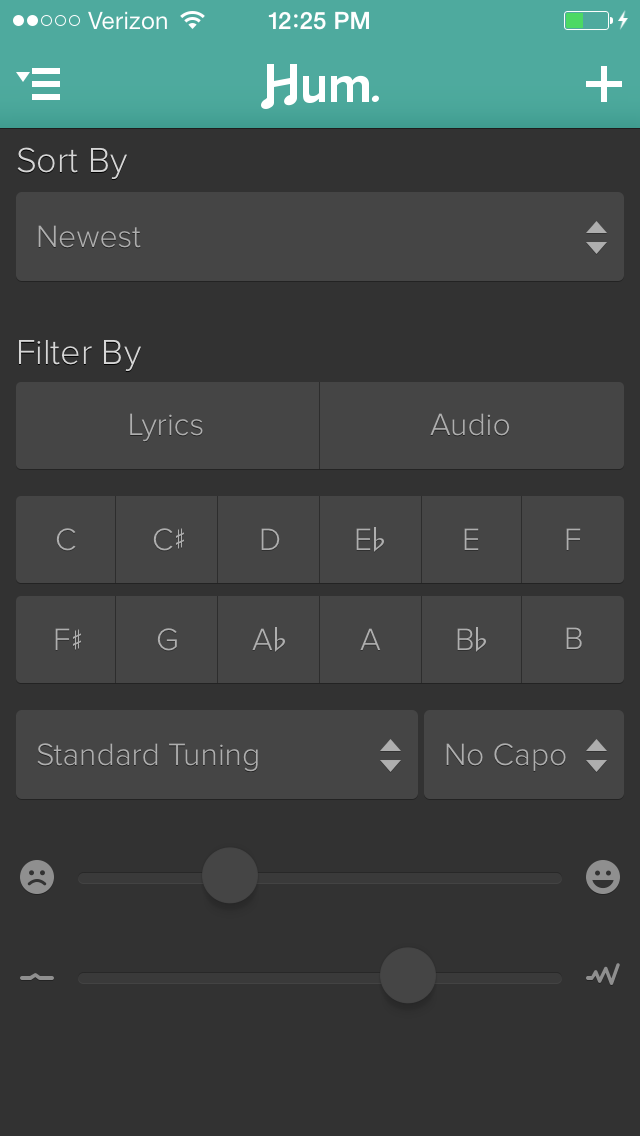This screenshot has height=1136, width=640.
Task: Toggle the Audio filter
Action: point(471,425)
